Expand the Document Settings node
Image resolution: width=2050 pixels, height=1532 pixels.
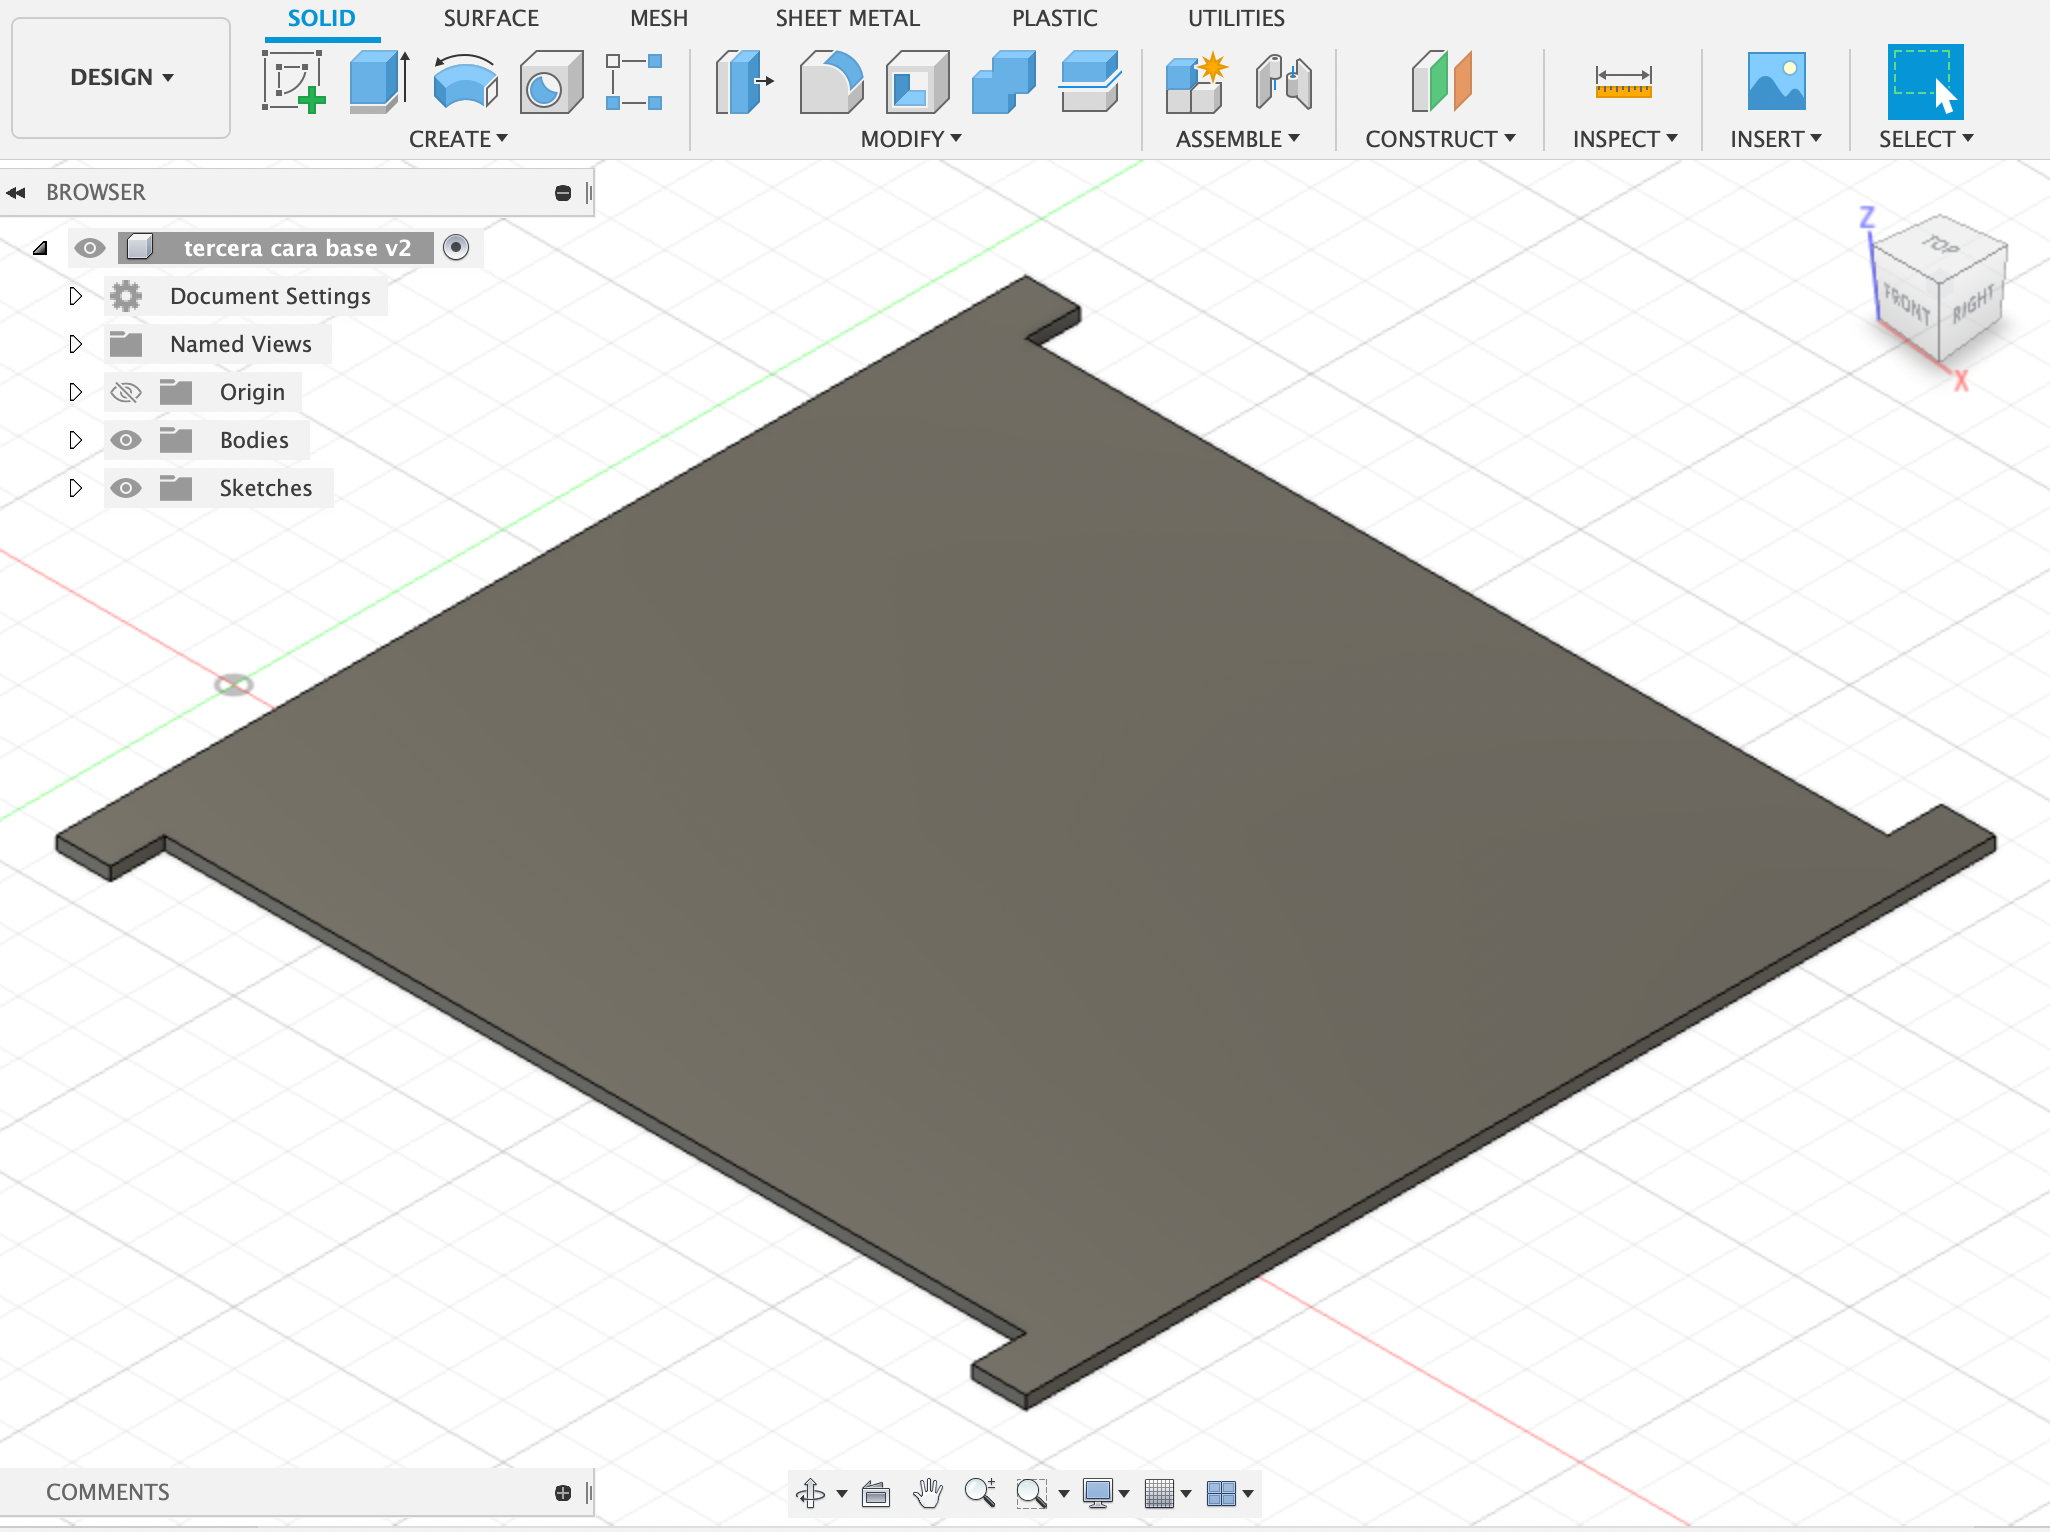76,294
